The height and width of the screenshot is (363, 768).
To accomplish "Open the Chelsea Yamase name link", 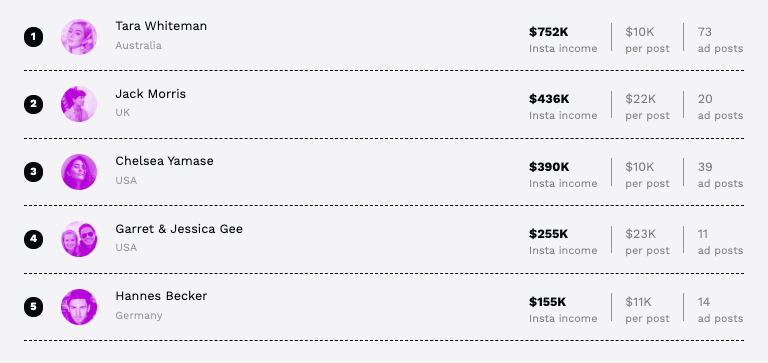I will pos(164,161).
